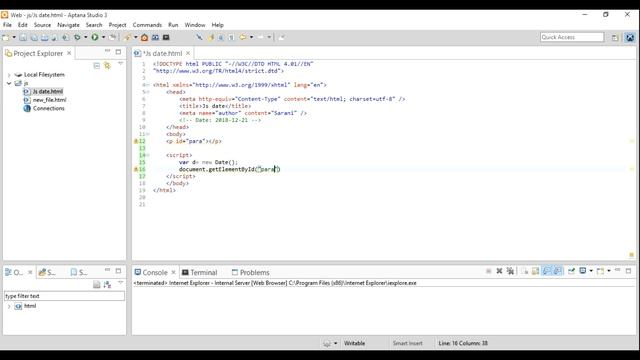
Task: Collapse the head tag code fold
Action: pyautogui.click(x=148, y=92)
